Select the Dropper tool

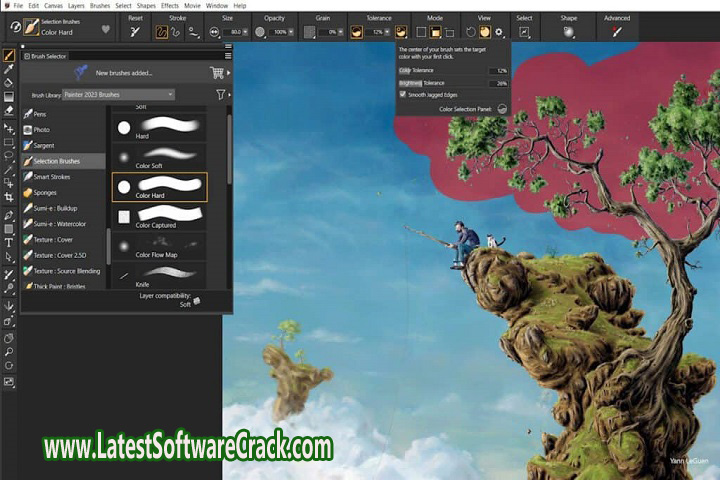click(9, 69)
